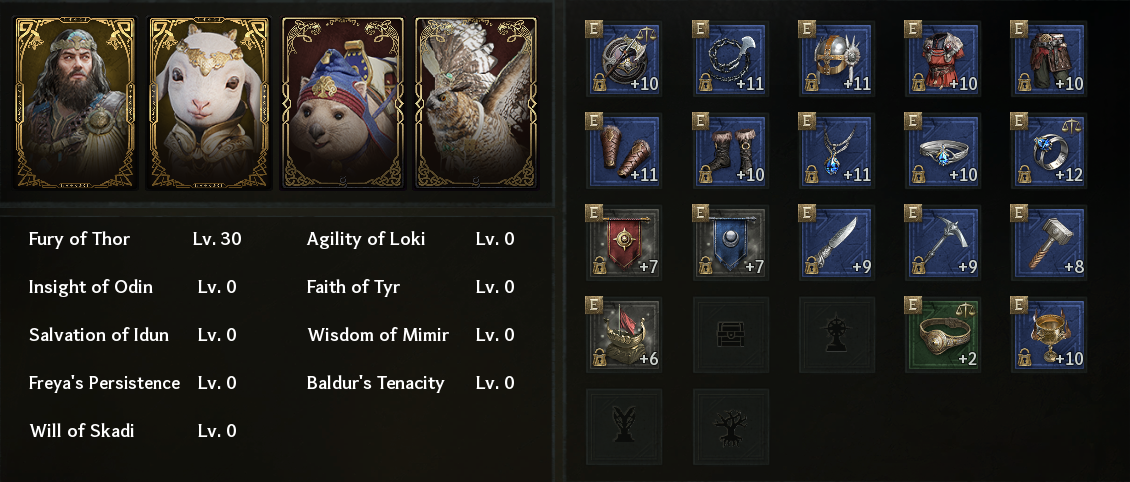Click the hammer tool item
Image resolution: width=1130 pixels, height=482 pixels.
click(x=1049, y=242)
